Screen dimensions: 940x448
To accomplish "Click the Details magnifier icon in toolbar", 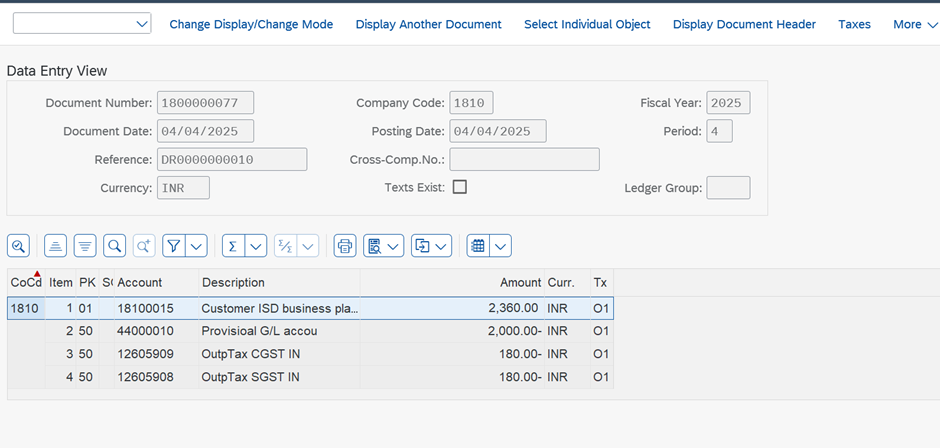I will click(19, 246).
